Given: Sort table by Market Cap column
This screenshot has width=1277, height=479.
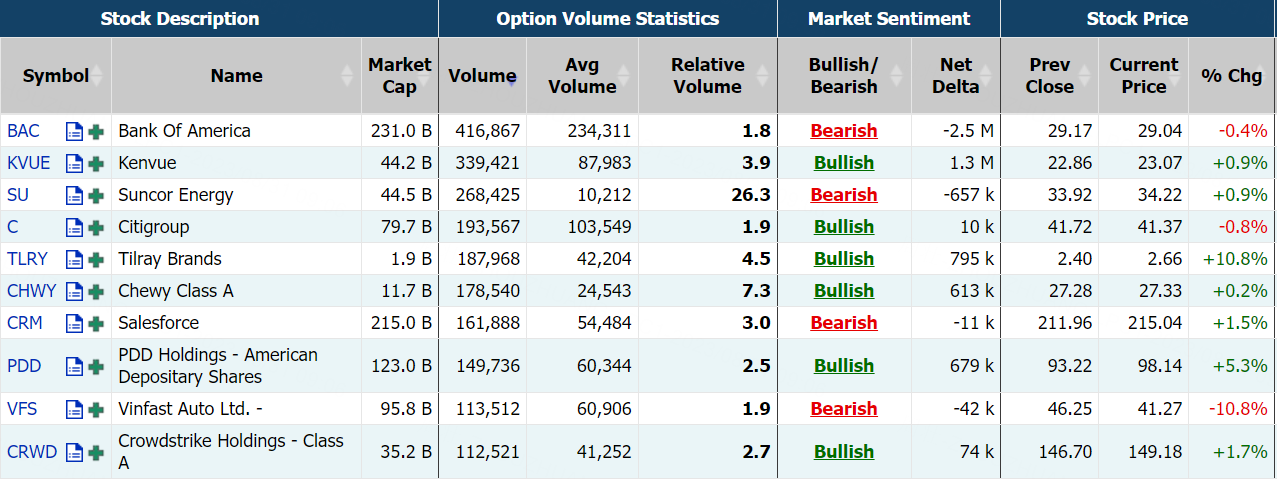Looking at the screenshot, I should (400, 76).
